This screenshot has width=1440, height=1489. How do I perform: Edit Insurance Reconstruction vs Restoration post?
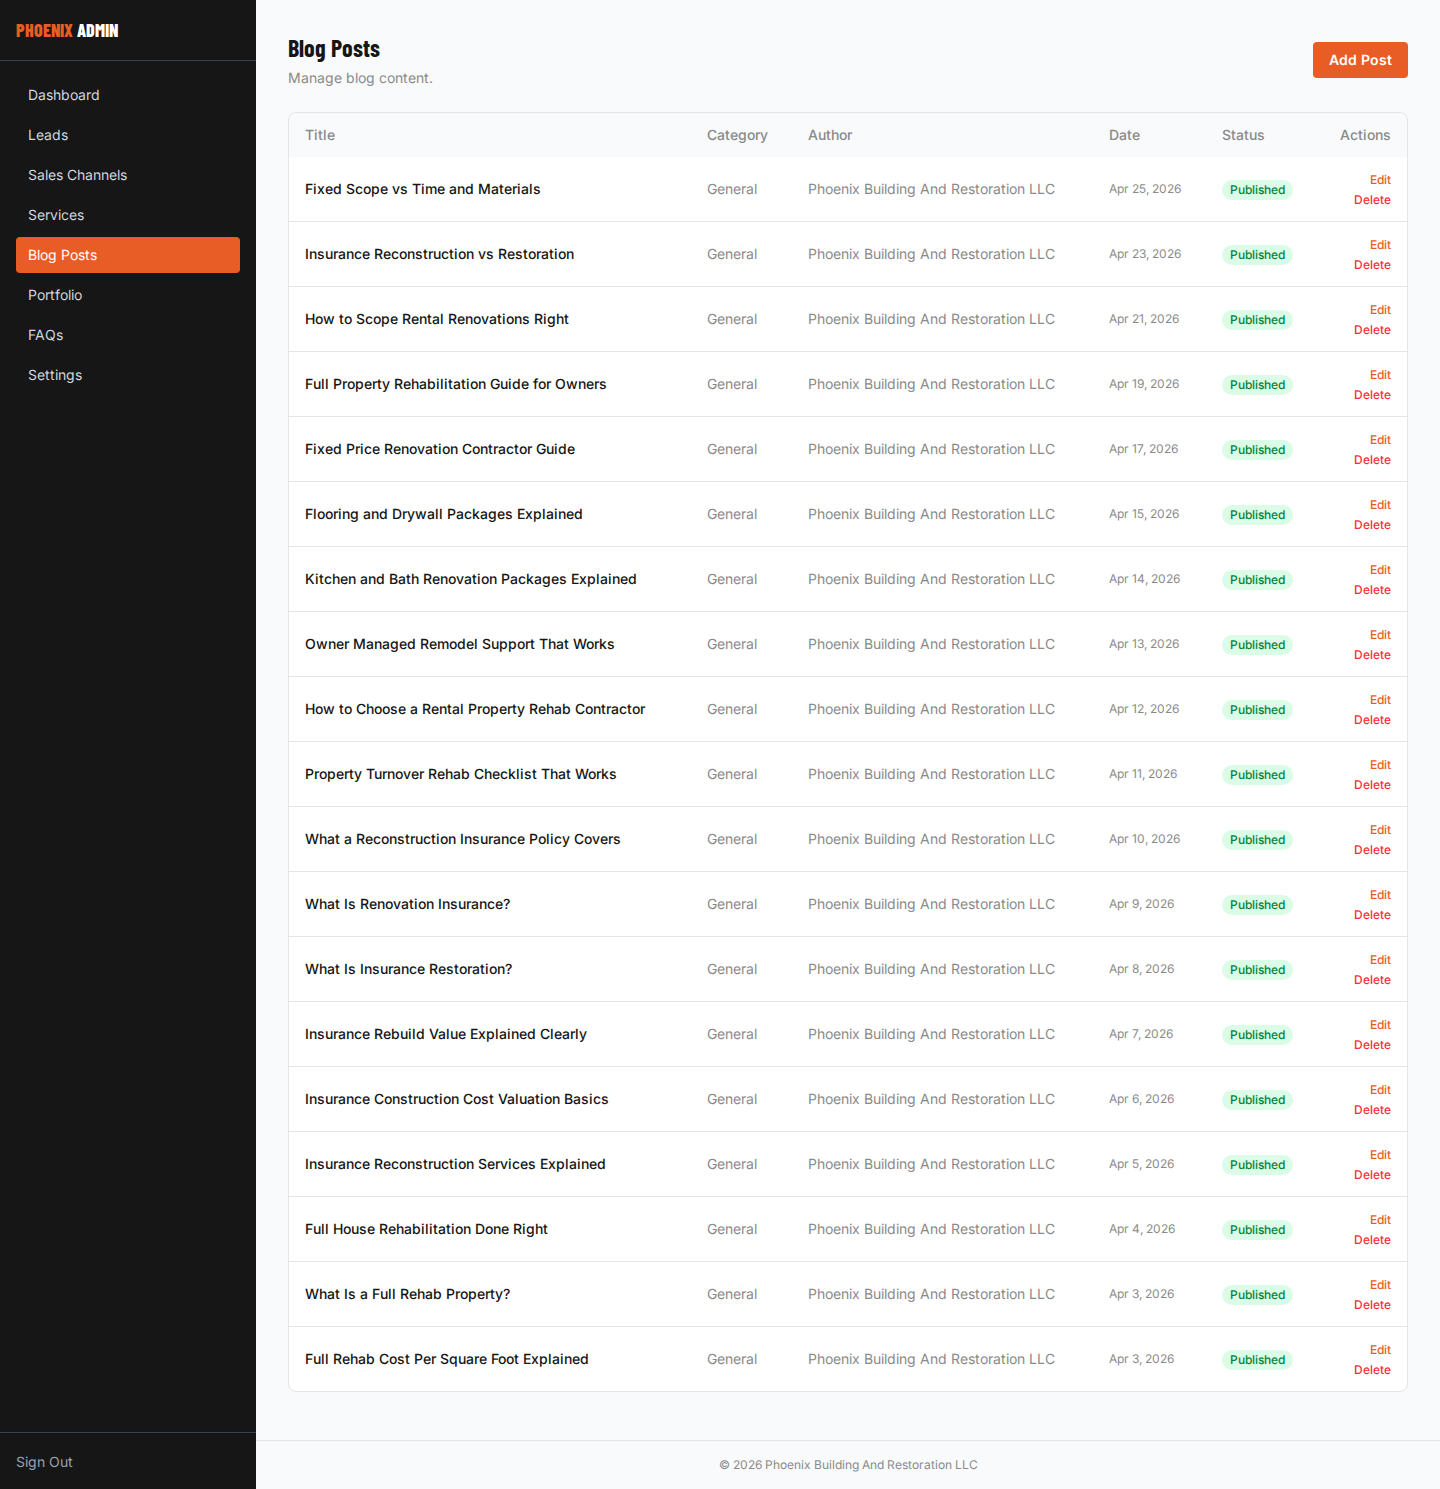(x=1380, y=245)
